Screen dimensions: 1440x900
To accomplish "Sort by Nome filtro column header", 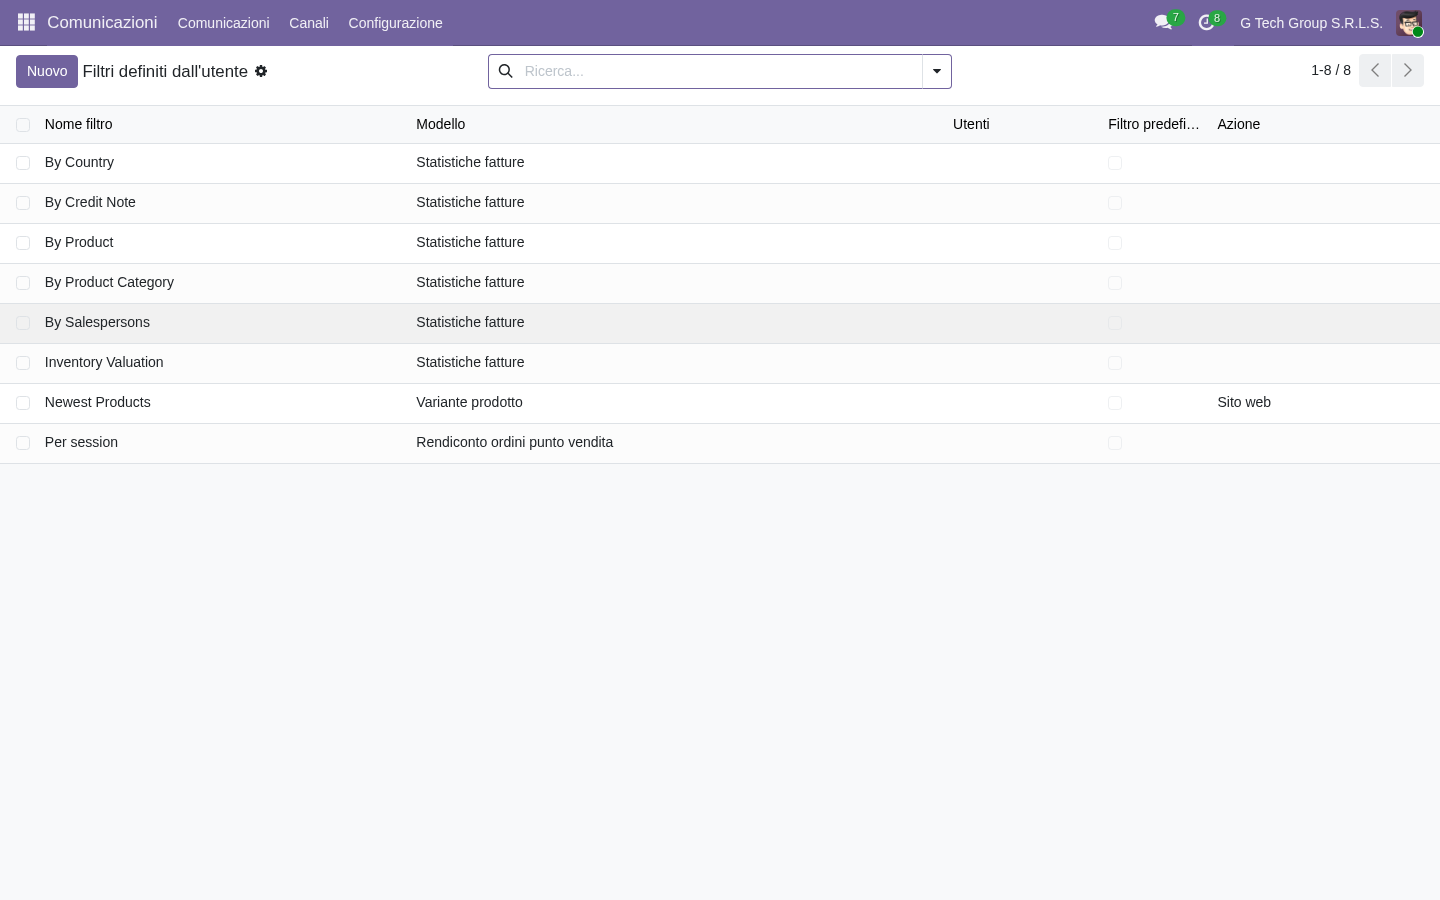I will coord(78,124).
